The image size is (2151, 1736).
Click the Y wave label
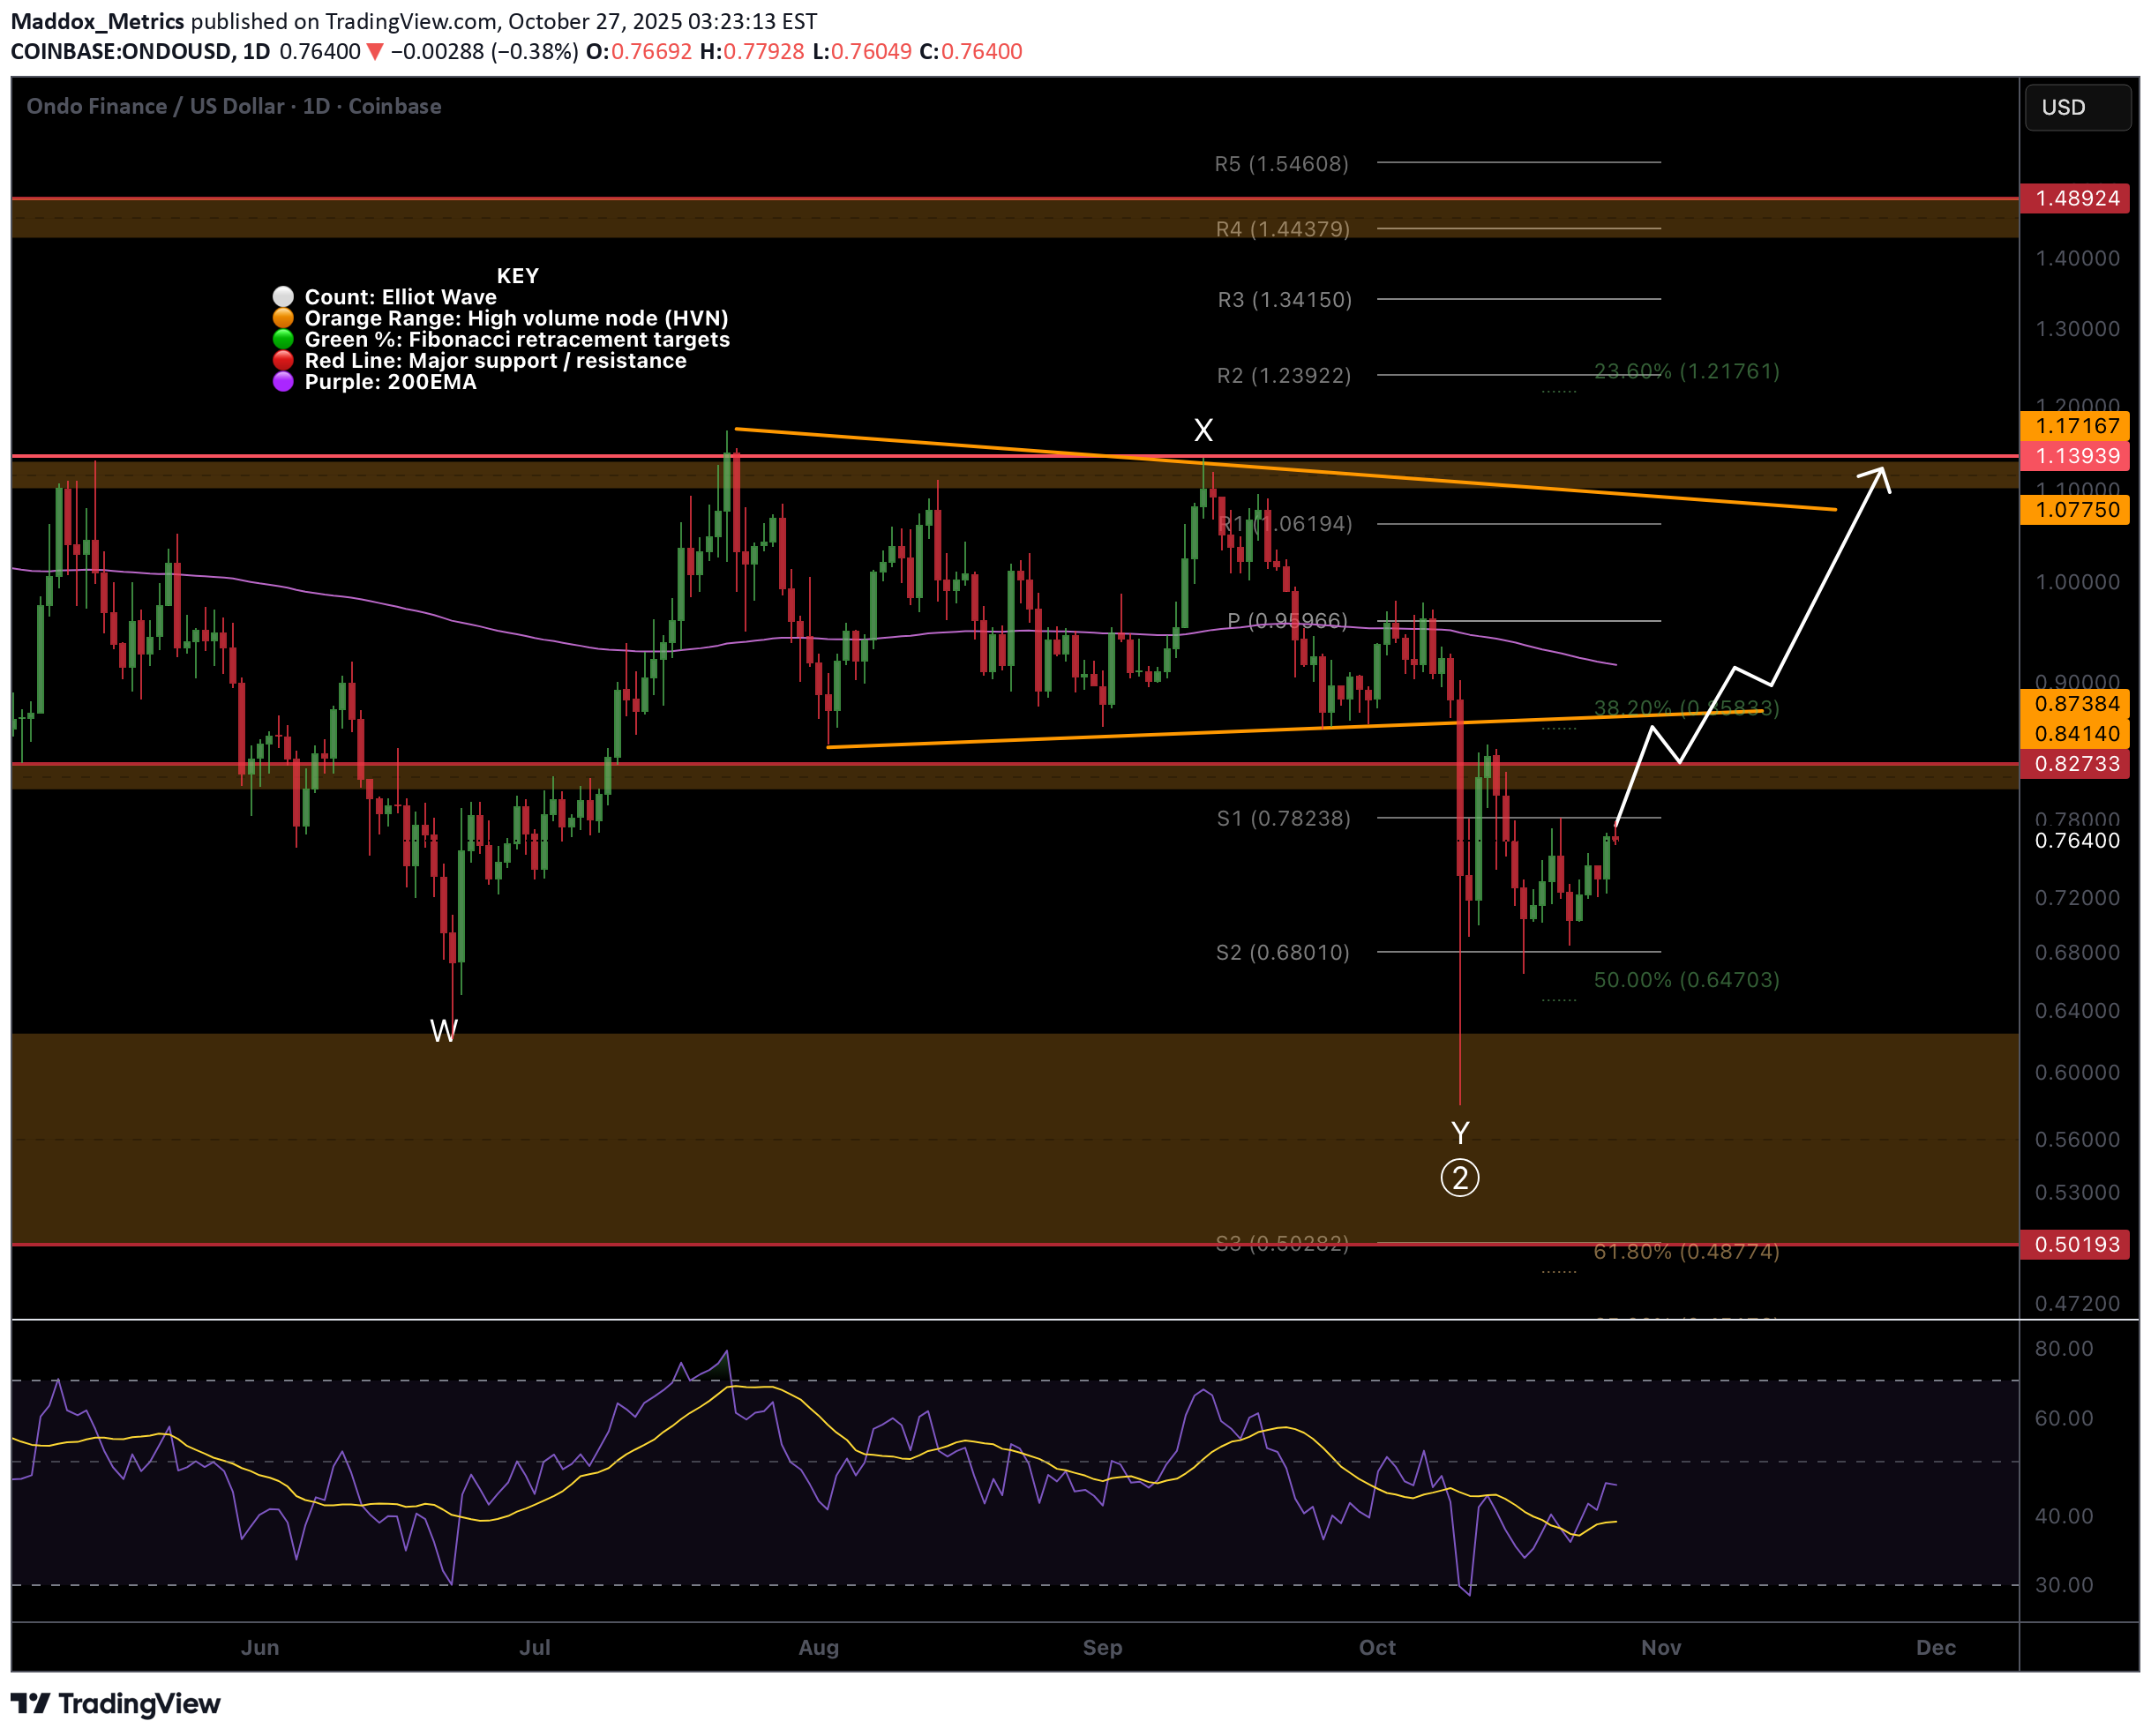pyautogui.click(x=1459, y=1132)
